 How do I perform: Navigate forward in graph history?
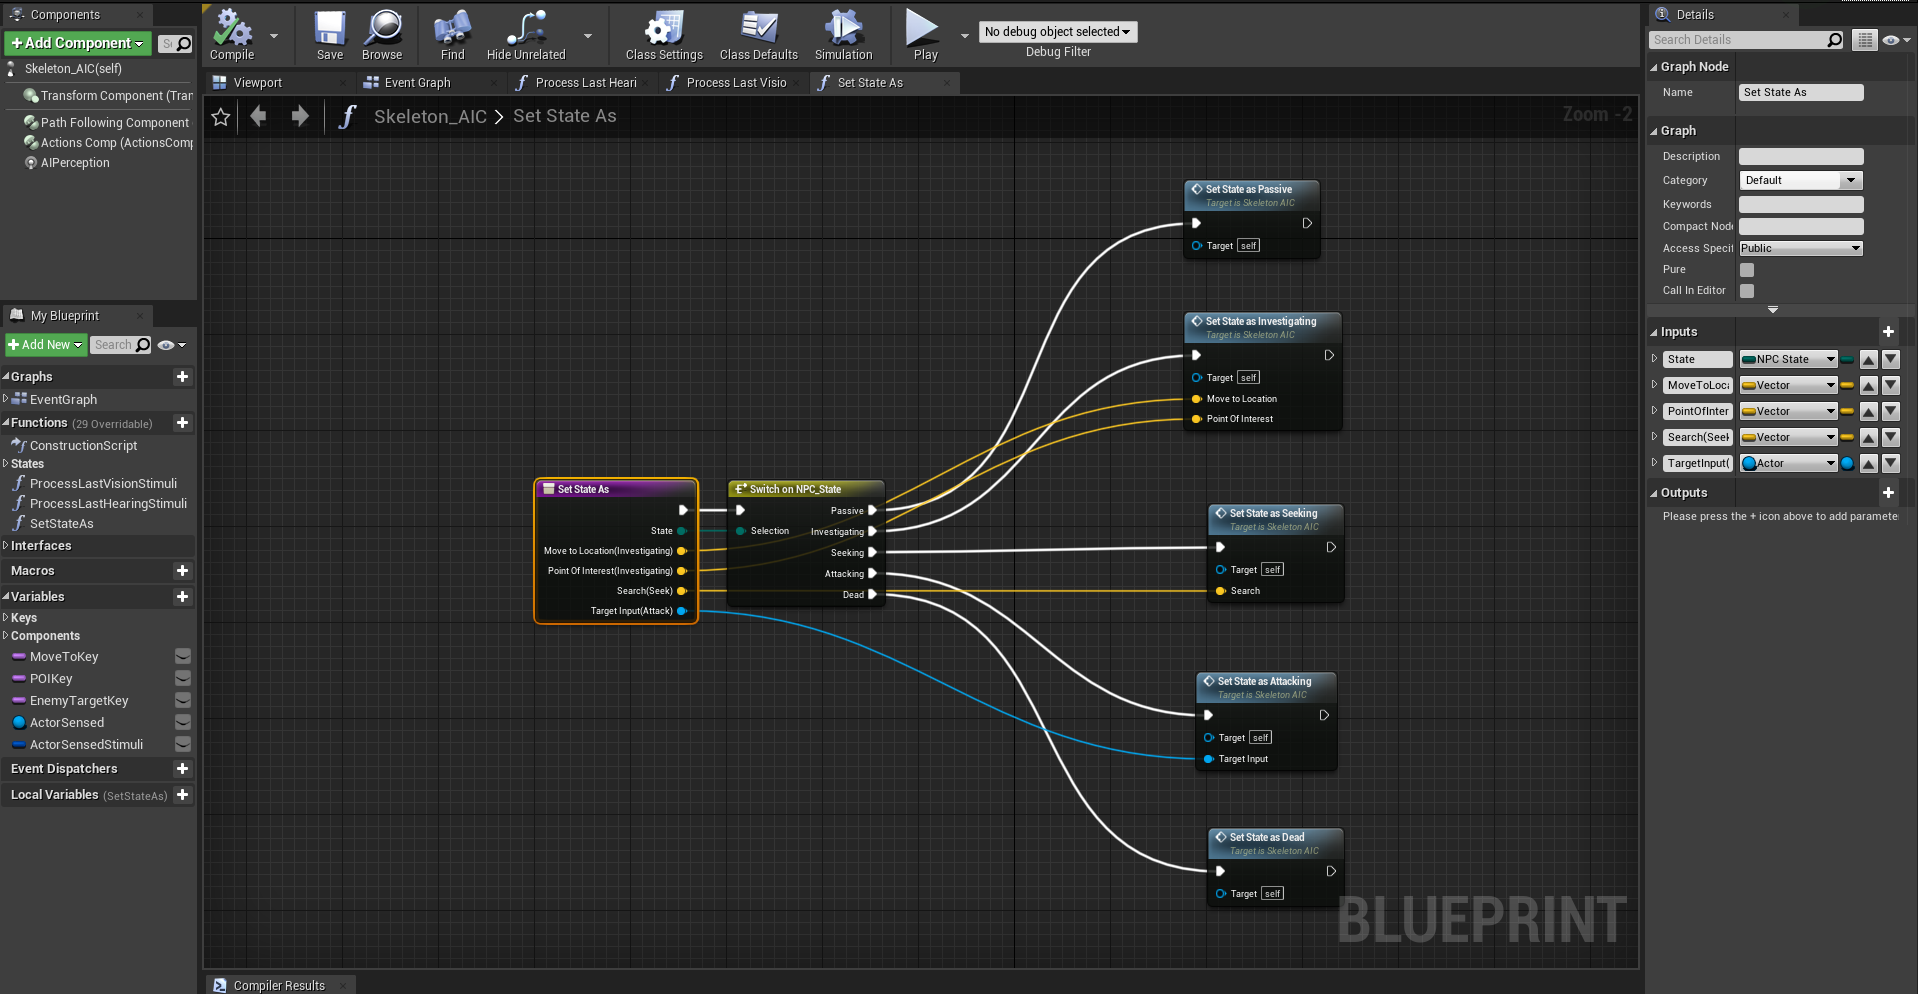[x=299, y=117]
